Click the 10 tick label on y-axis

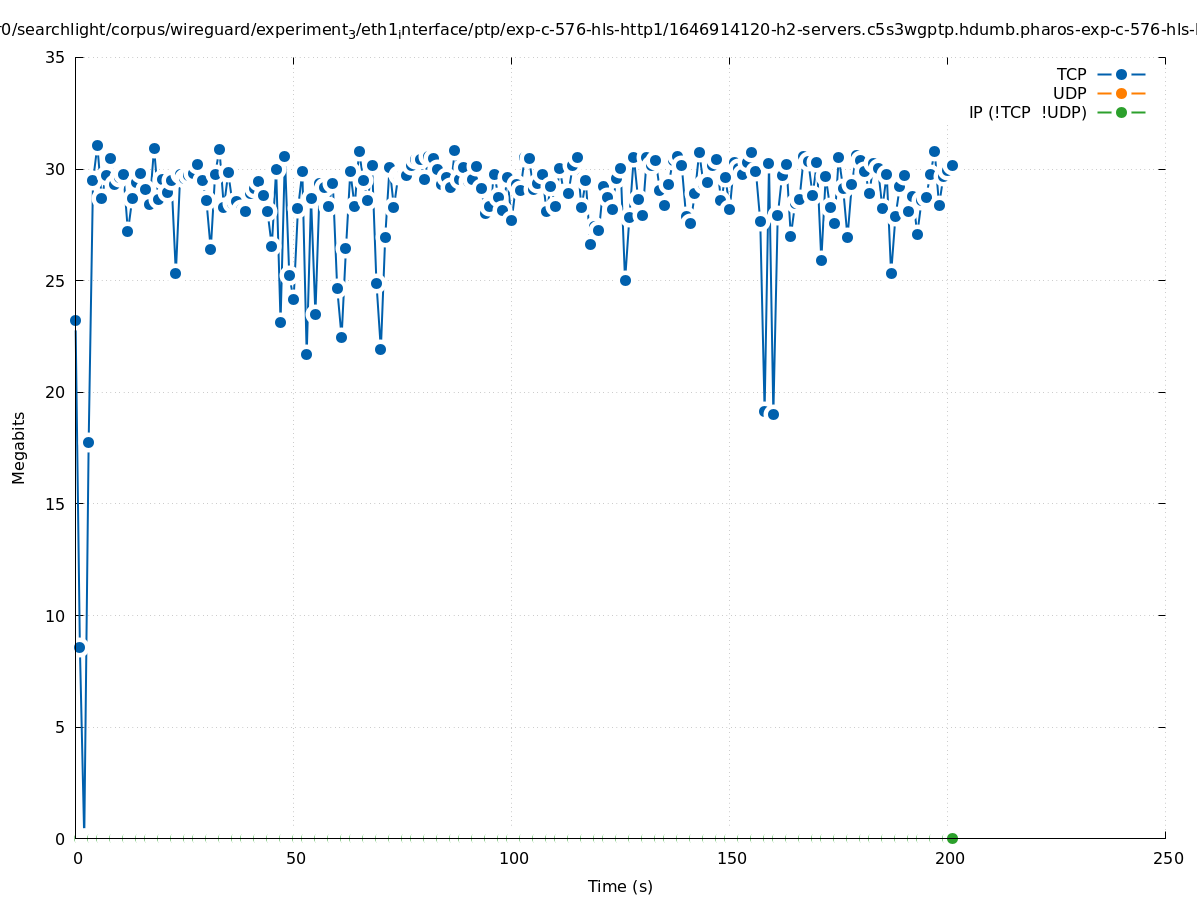[x=56, y=615]
